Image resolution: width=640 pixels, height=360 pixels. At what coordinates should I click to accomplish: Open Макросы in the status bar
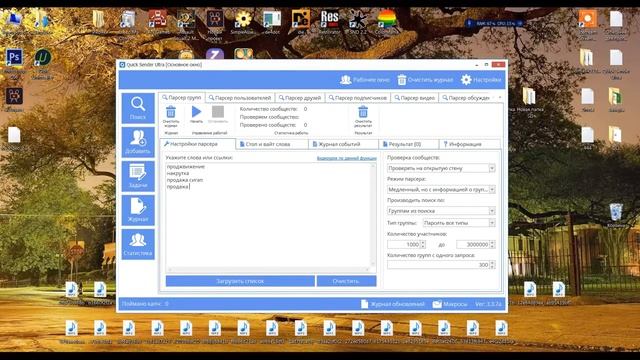point(450,304)
